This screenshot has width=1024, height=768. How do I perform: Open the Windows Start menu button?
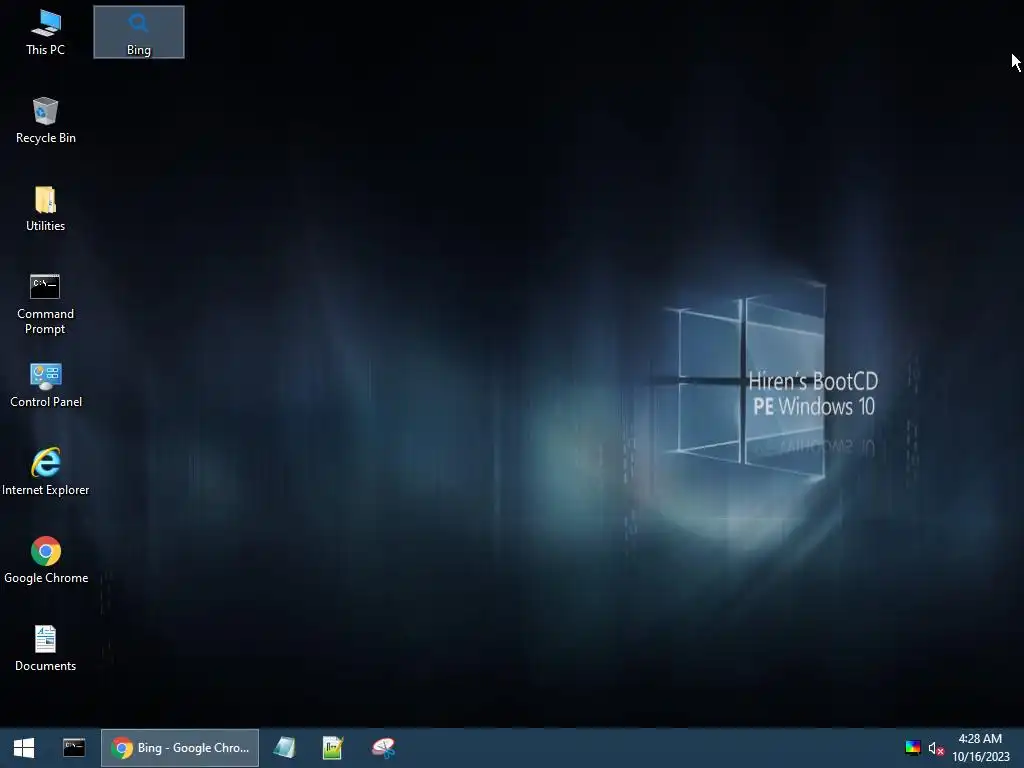coord(24,748)
